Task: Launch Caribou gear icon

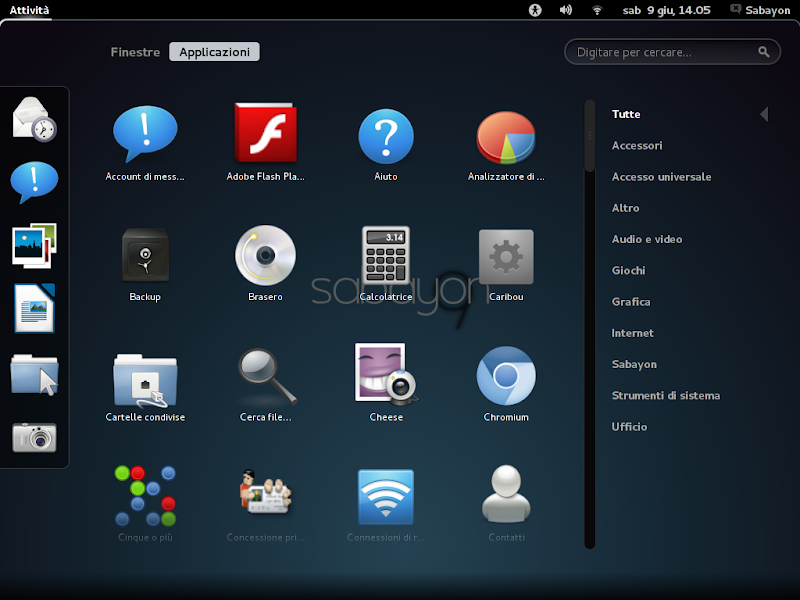Action: tap(506, 257)
